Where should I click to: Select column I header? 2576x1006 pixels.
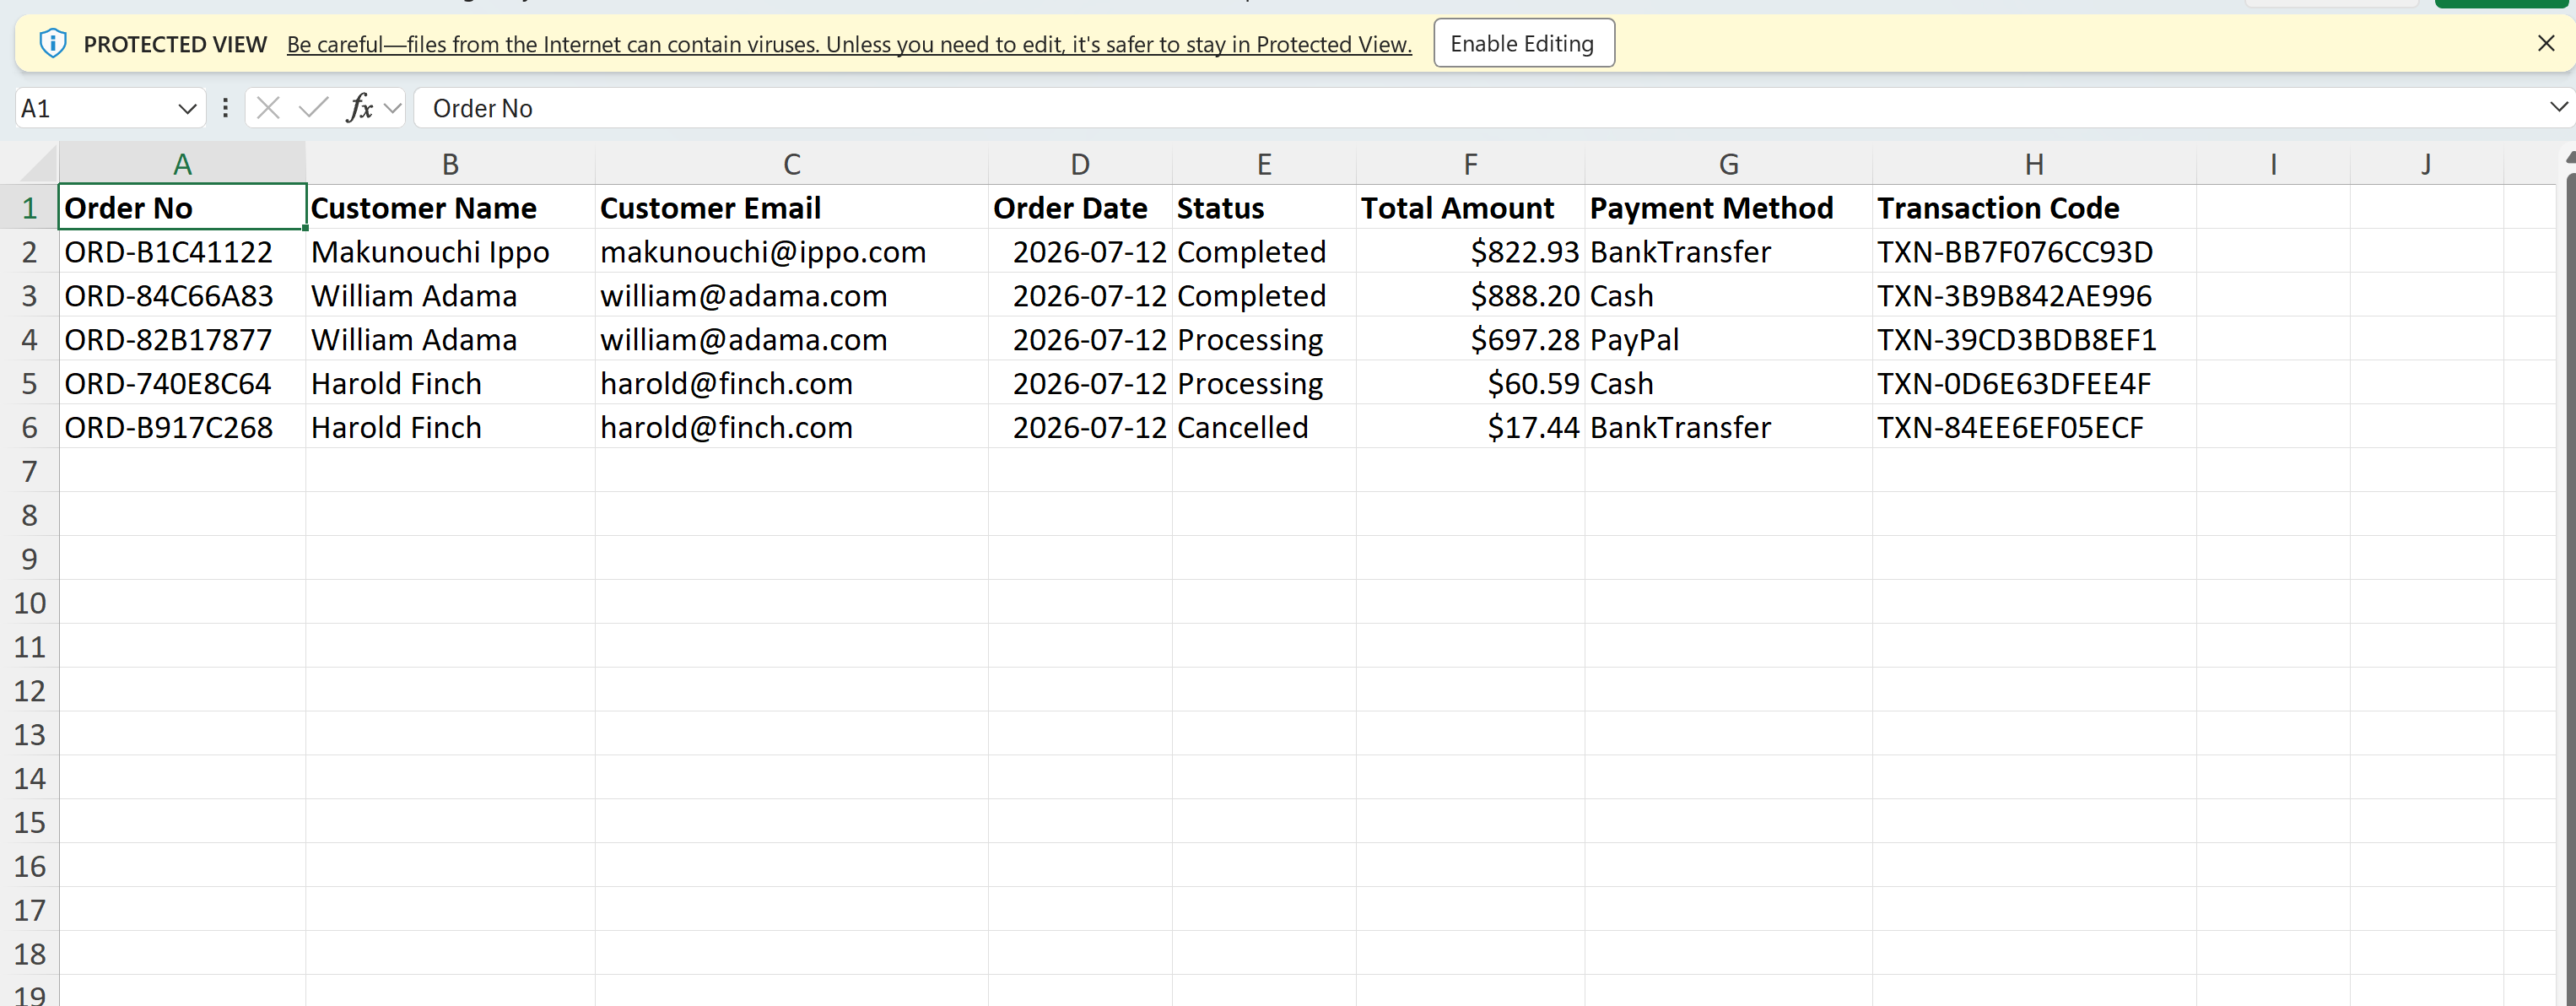(2273, 163)
